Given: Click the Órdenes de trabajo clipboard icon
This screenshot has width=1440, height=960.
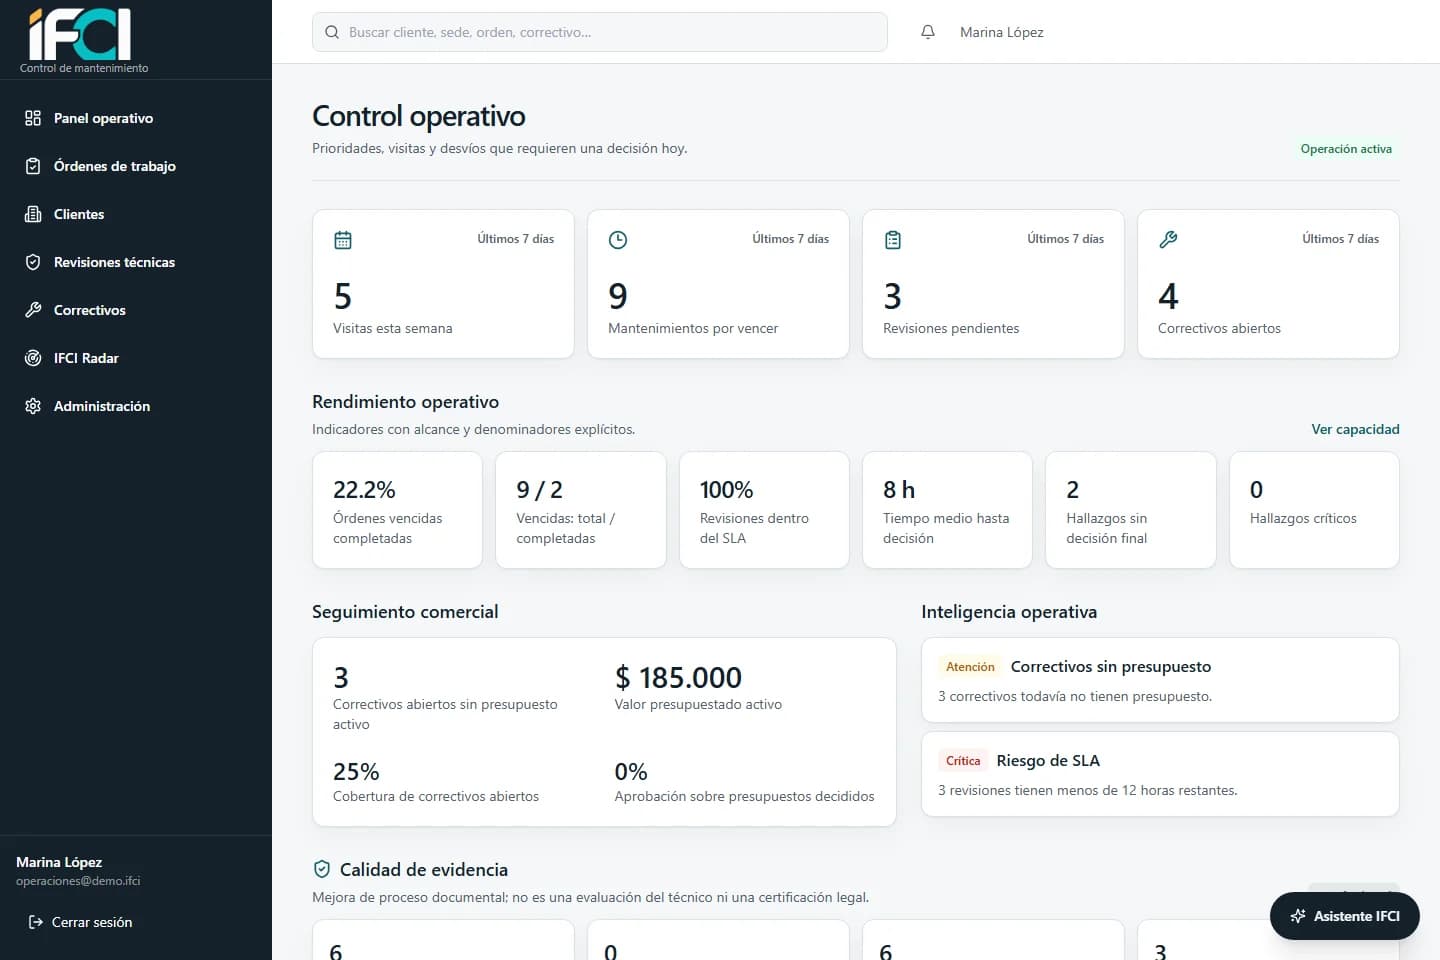Looking at the screenshot, I should (33, 166).
